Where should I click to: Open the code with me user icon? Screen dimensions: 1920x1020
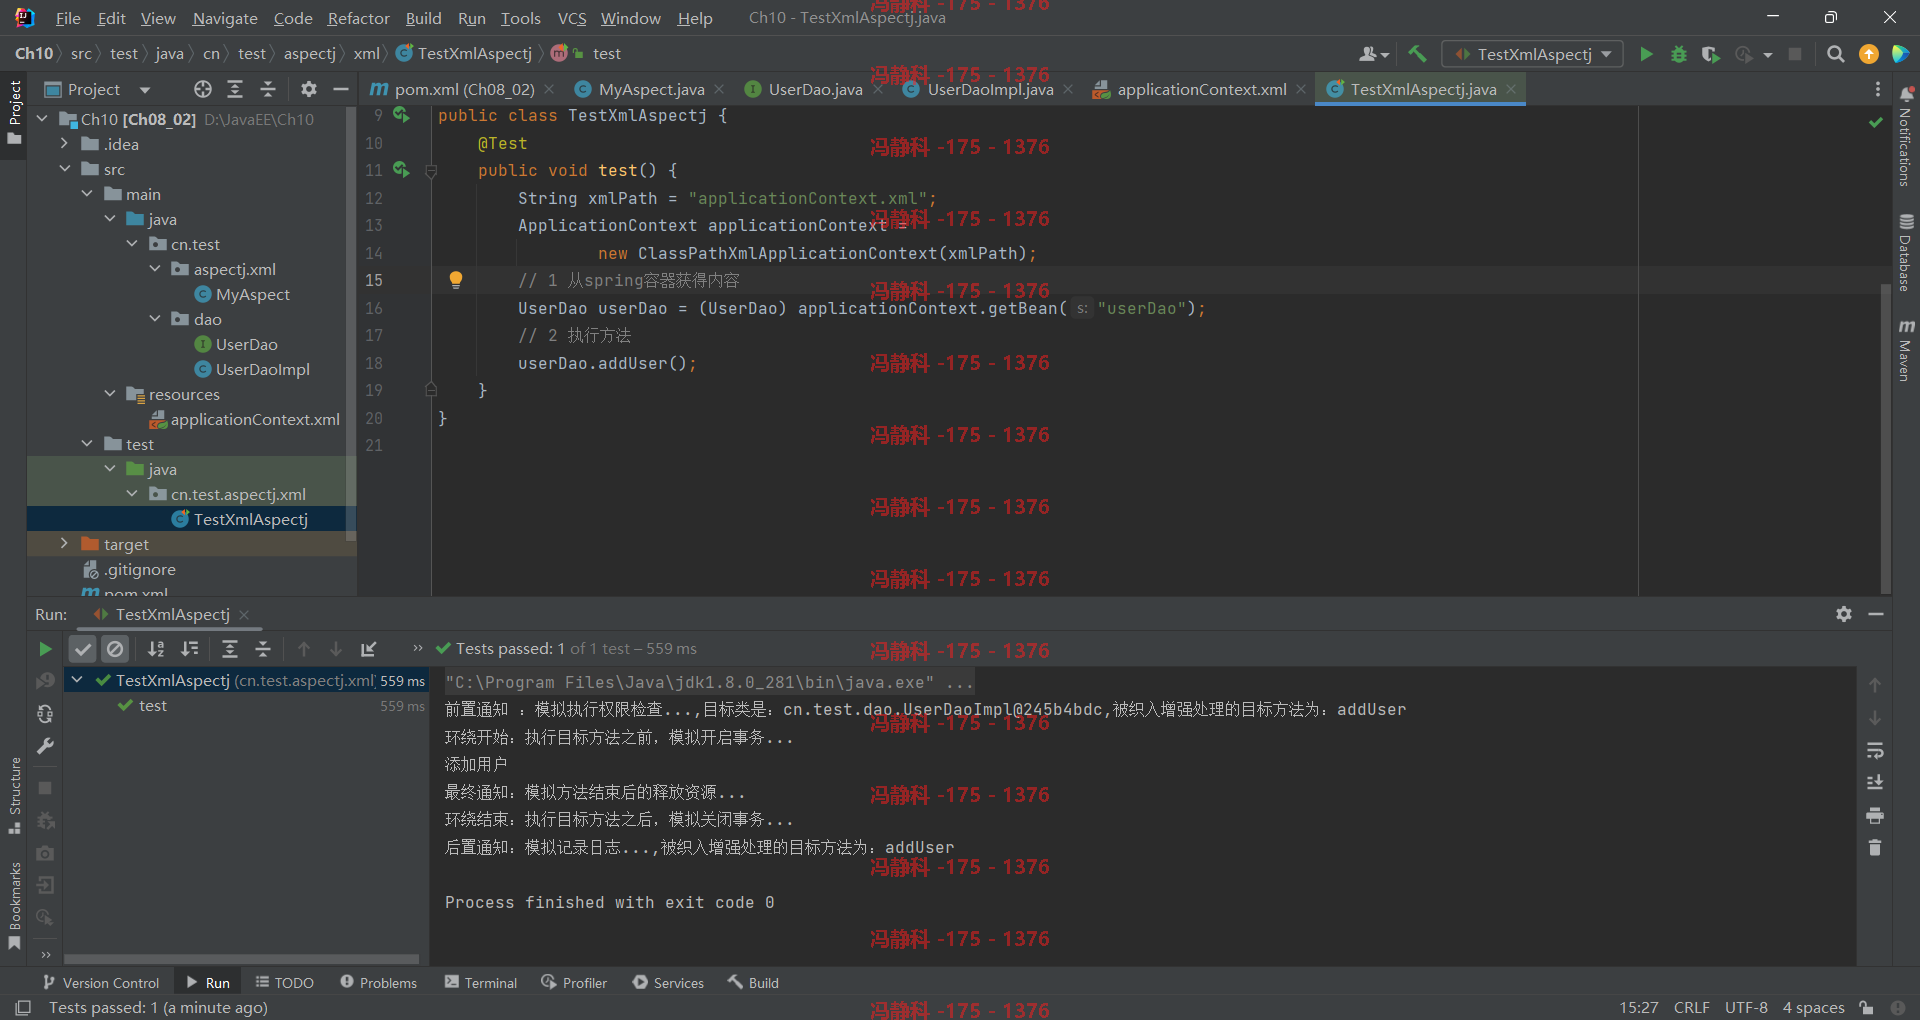(1372, 54)
